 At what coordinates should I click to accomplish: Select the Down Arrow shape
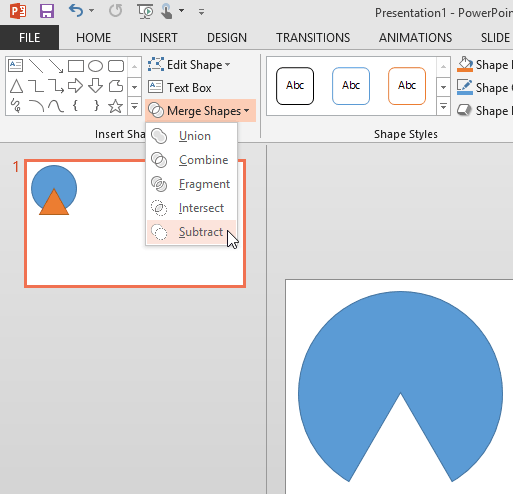95,86
